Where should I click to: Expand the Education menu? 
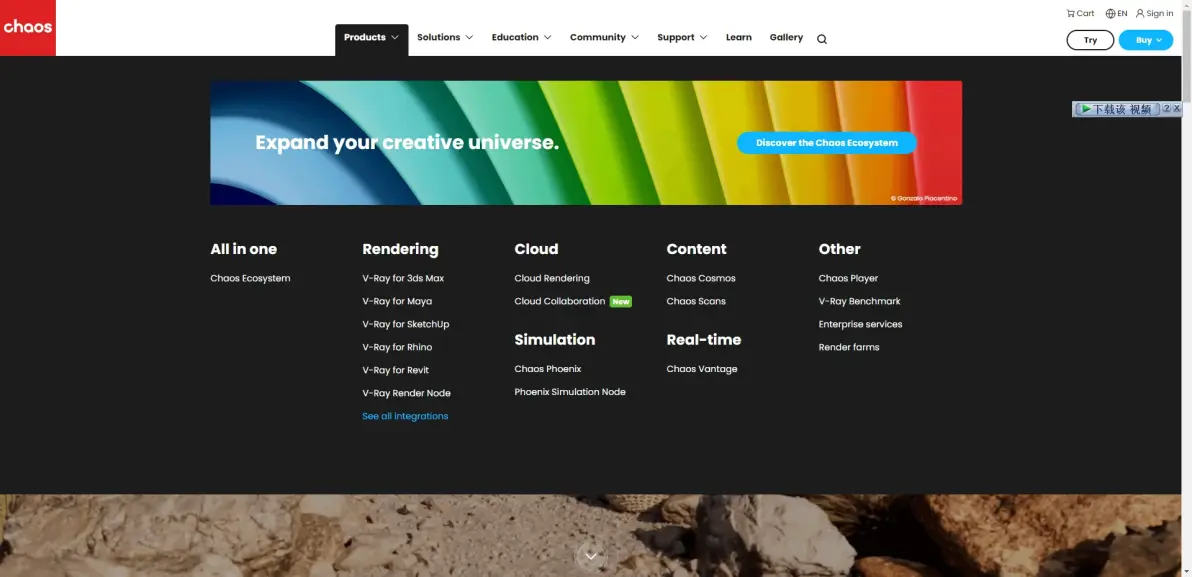pyautogui.click(x=522, y=37)
